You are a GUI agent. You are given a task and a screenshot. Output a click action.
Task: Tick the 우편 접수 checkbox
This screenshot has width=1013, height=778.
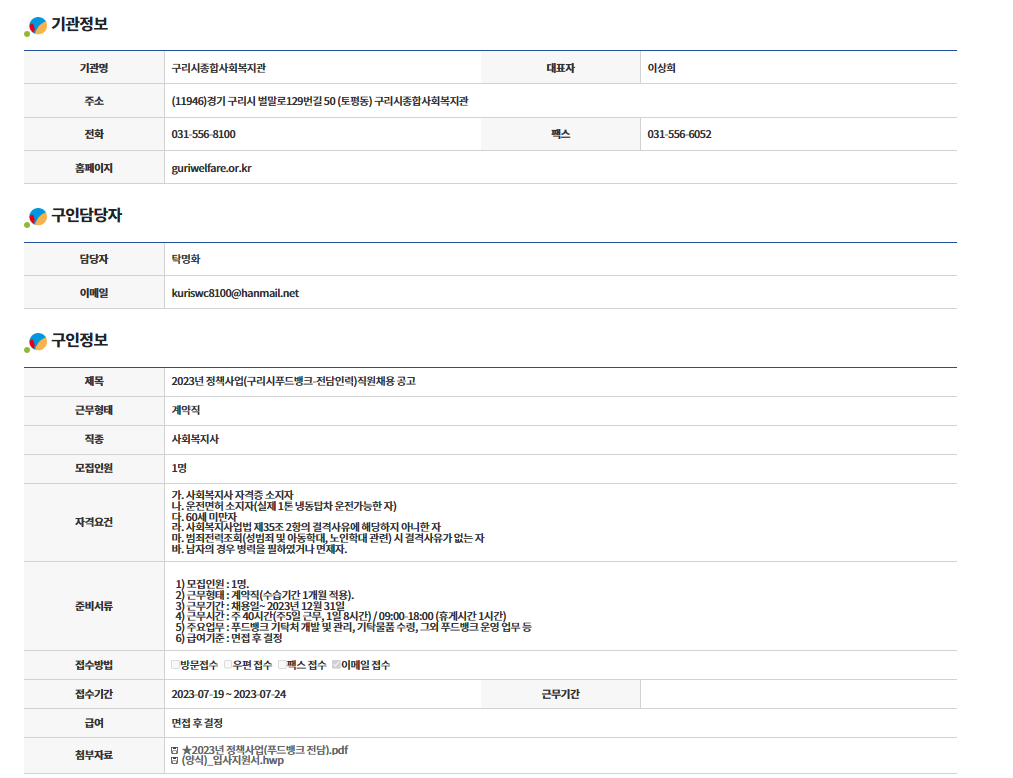229,665
